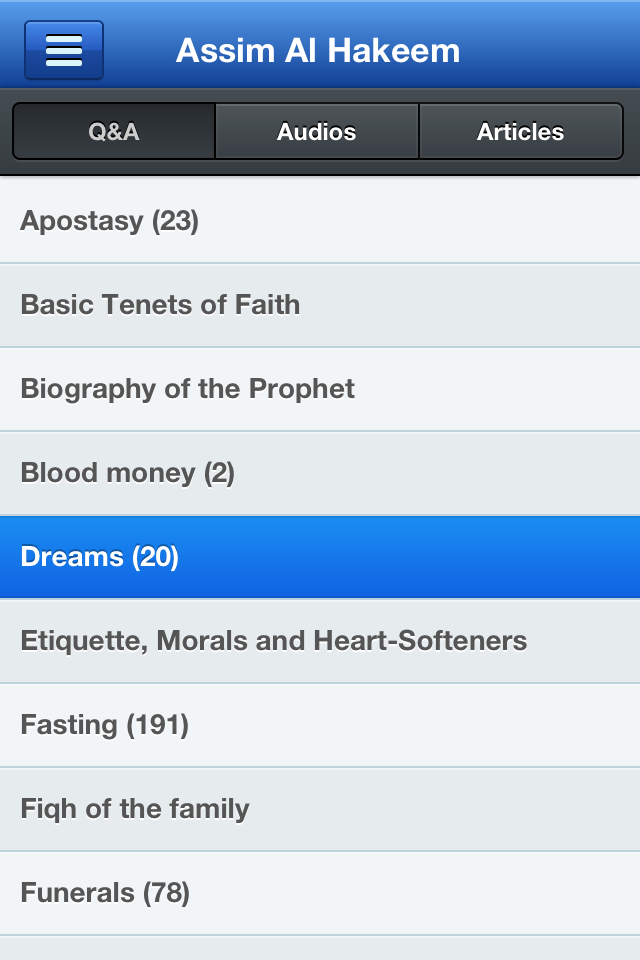Select Basic Tenets of Faith
640x960 pixels.
(320, 305)
